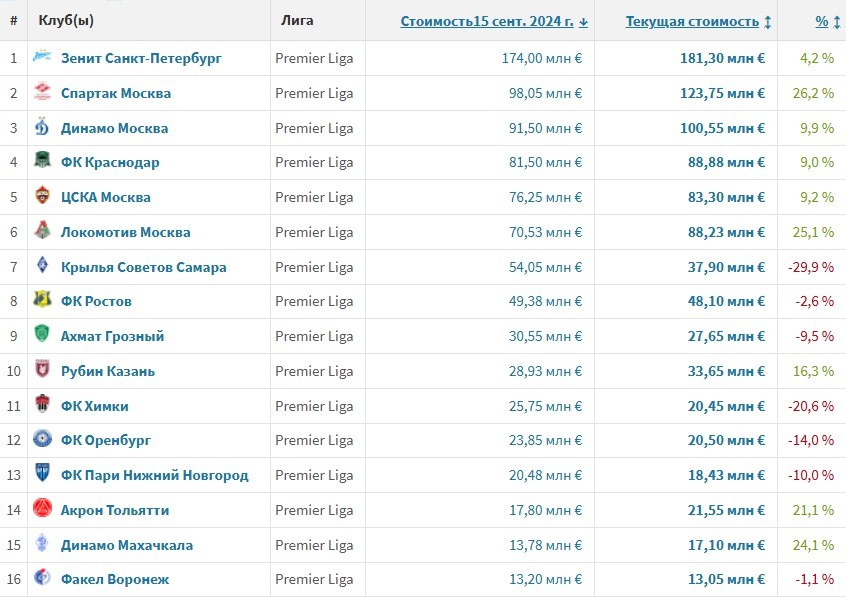Open Крылья Советов Самара club link
Screen dimensions: 846x597
coord(144,267)
